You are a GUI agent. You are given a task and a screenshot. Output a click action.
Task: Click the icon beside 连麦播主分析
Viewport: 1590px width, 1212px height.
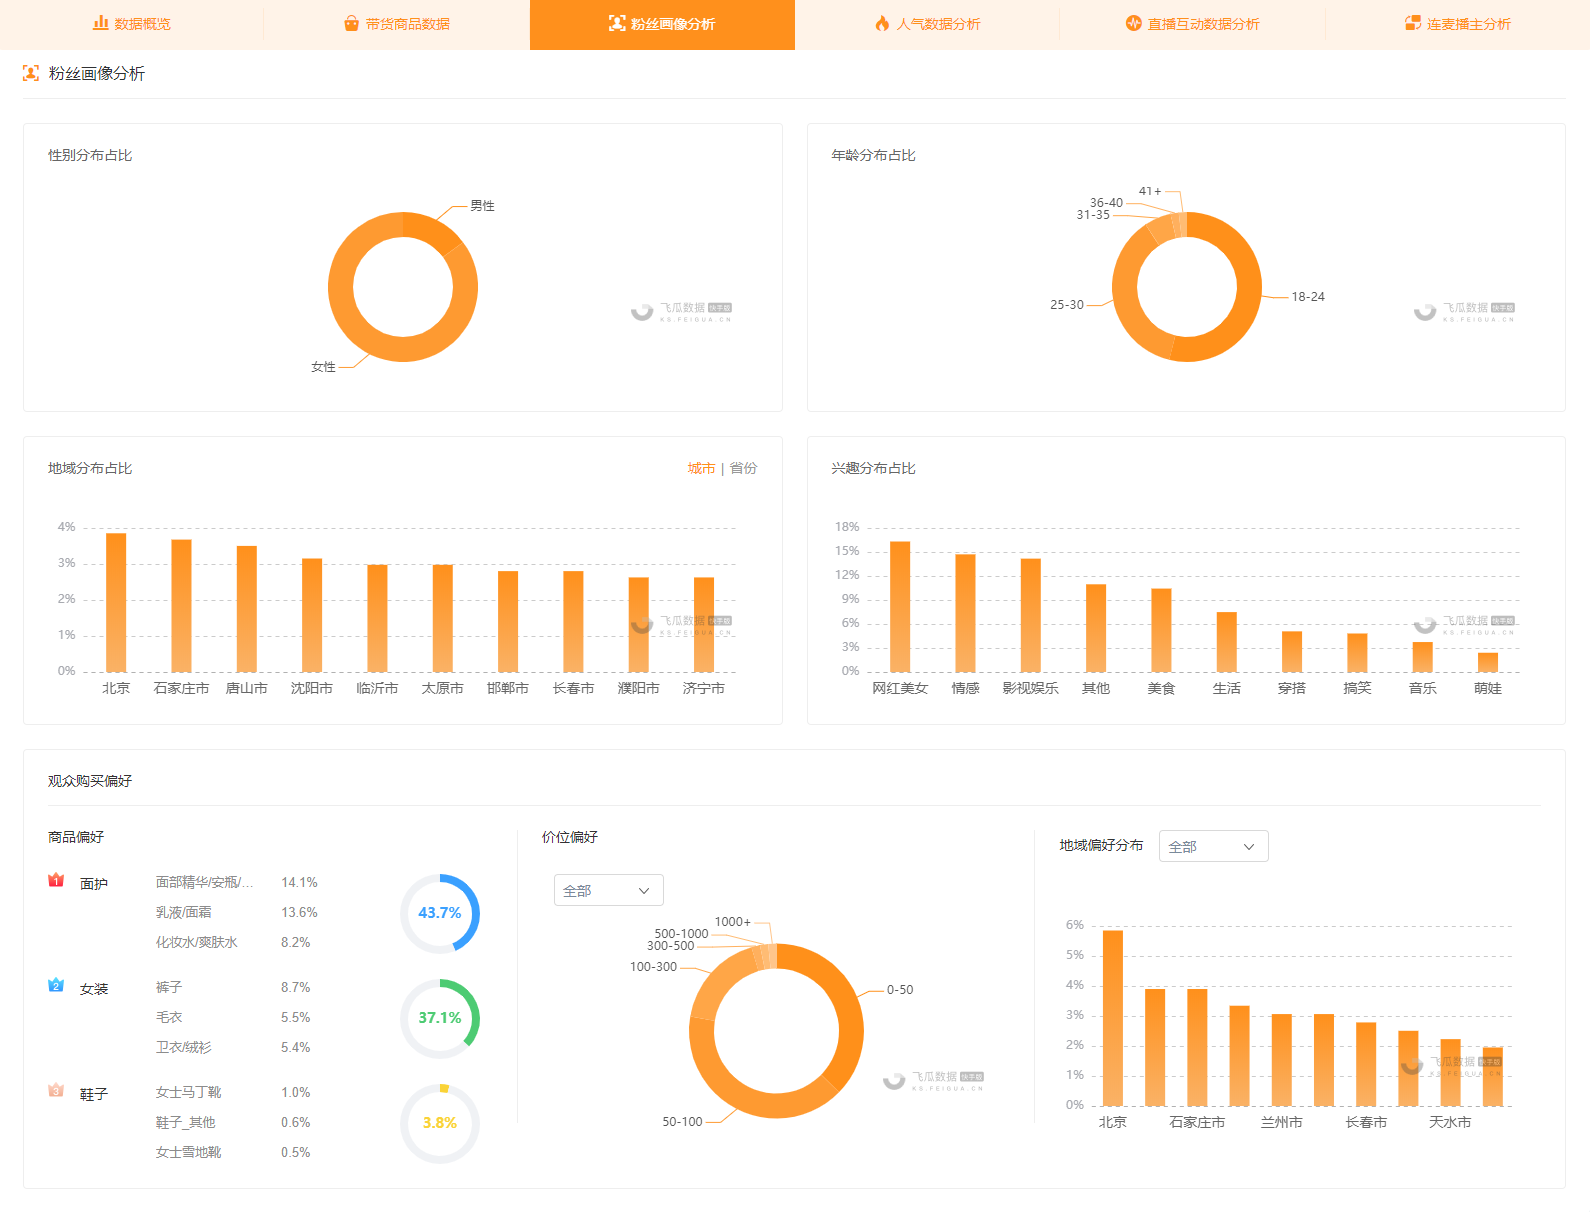tap(1413, 23)
